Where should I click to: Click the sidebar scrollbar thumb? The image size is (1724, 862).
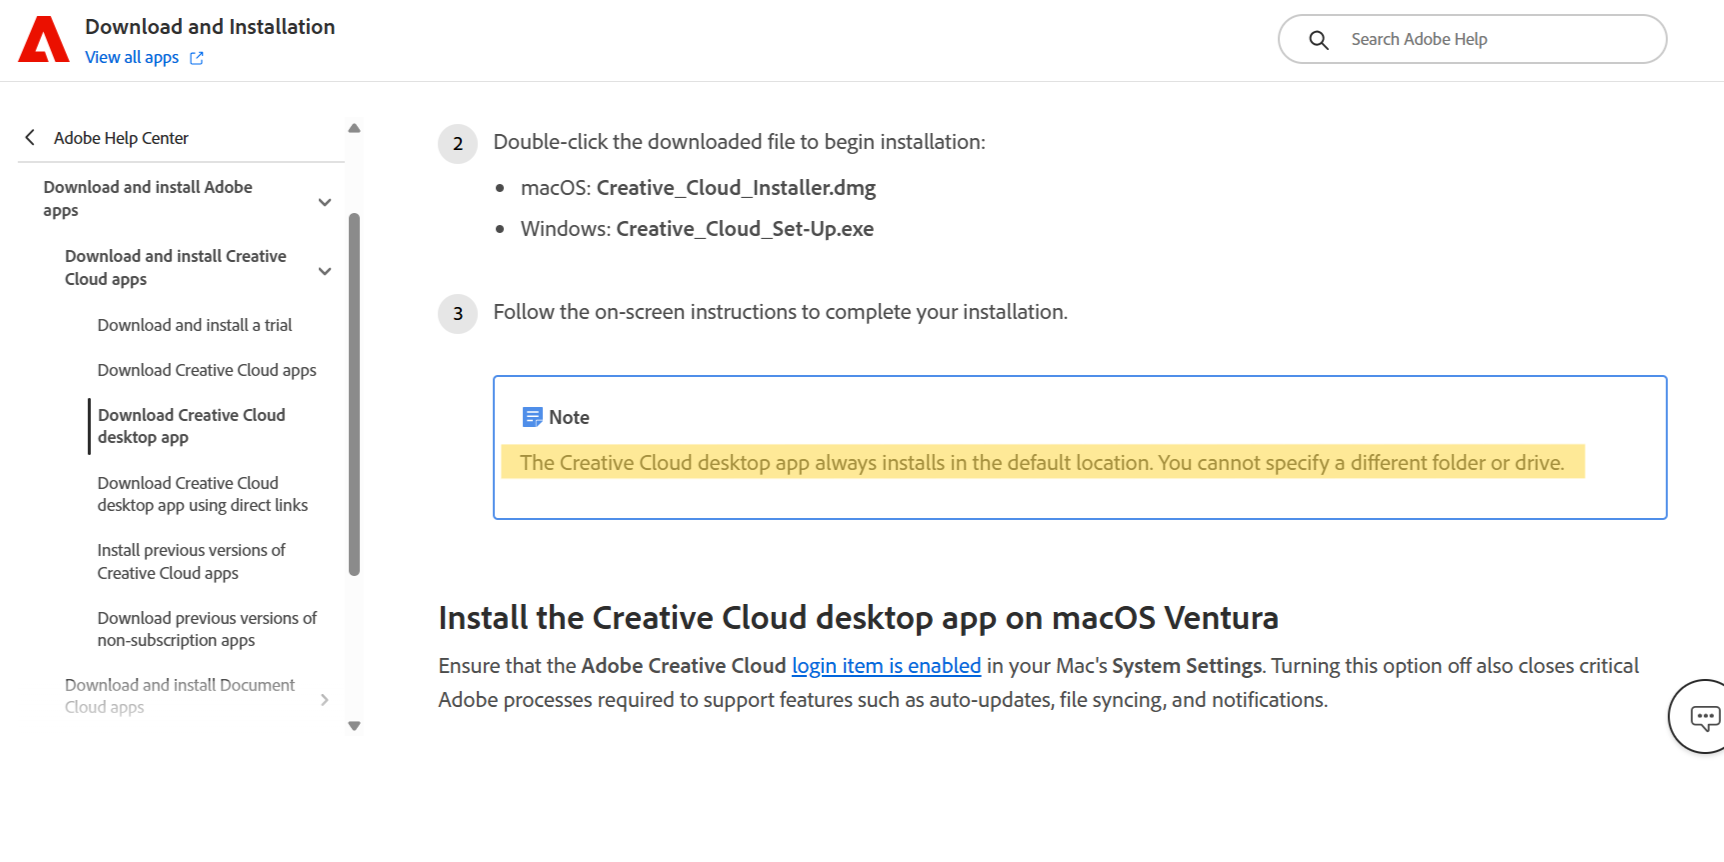(354, 395)
